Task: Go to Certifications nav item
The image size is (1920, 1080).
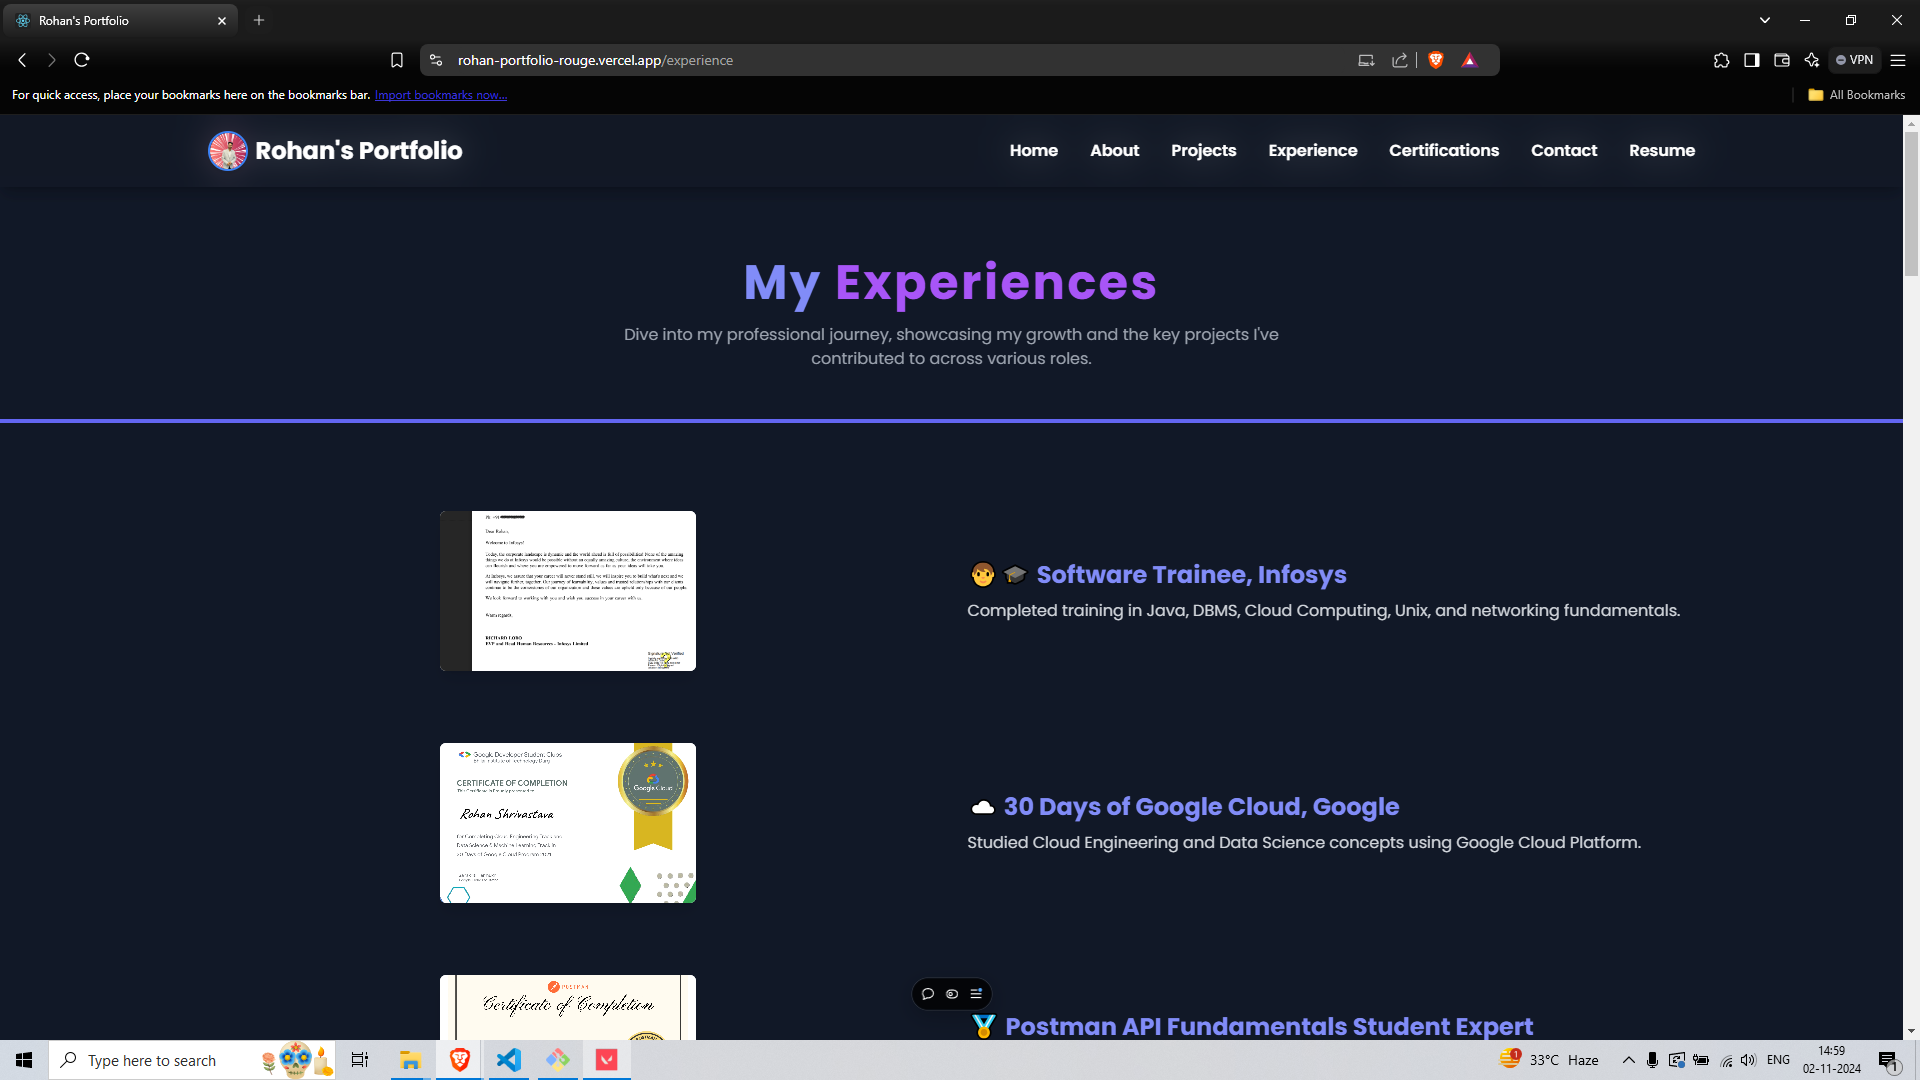Action: pyautogui.click(x=1443, y=150)
